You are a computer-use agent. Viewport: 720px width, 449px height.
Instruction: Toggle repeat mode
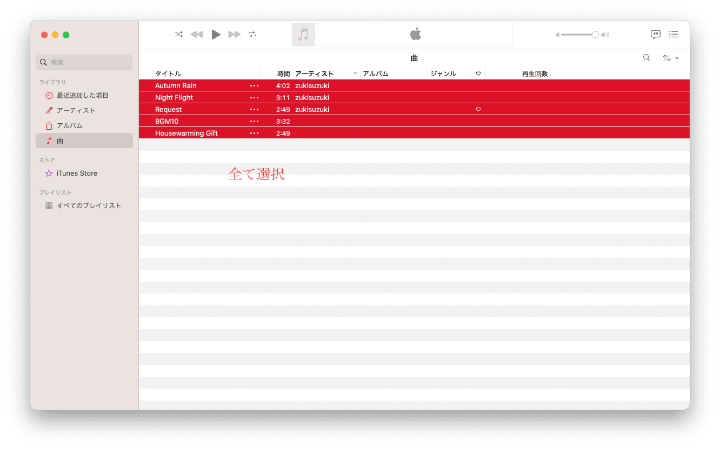(253, 34)
